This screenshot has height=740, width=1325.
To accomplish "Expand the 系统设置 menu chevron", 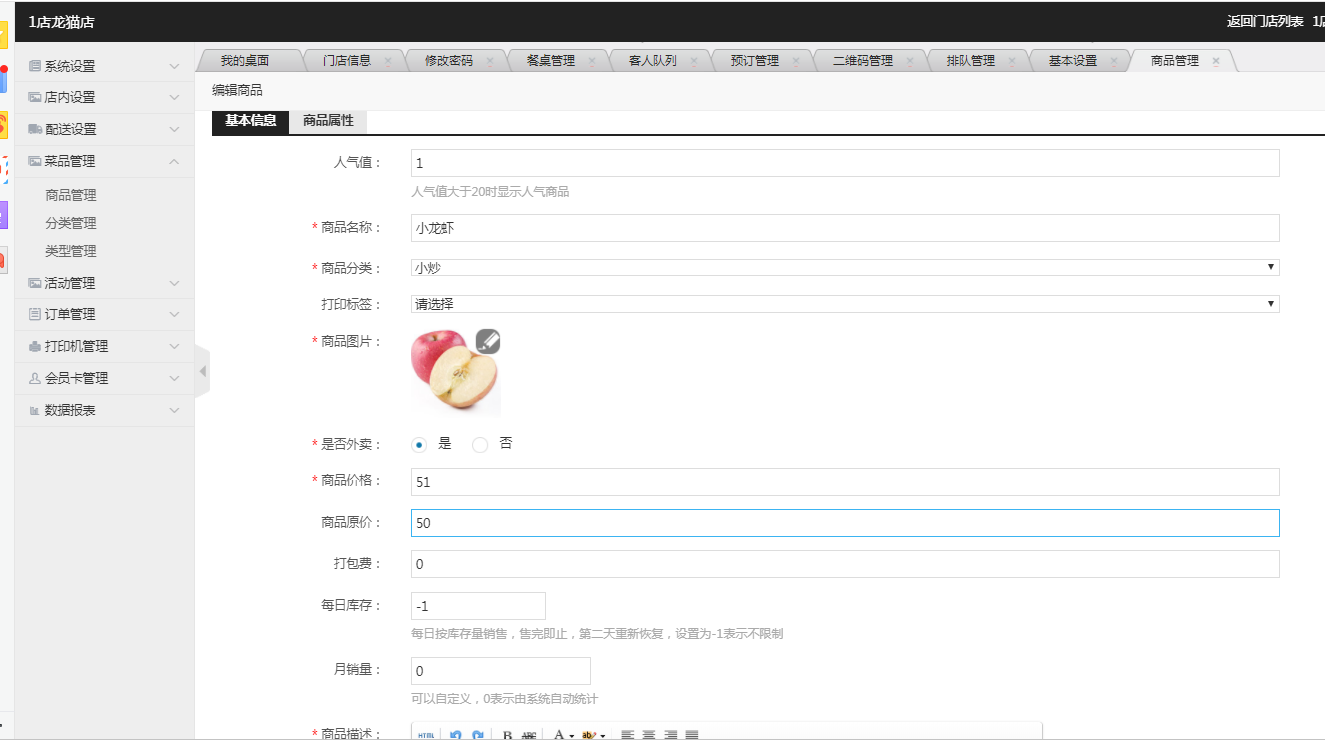I will click(174, 66).
